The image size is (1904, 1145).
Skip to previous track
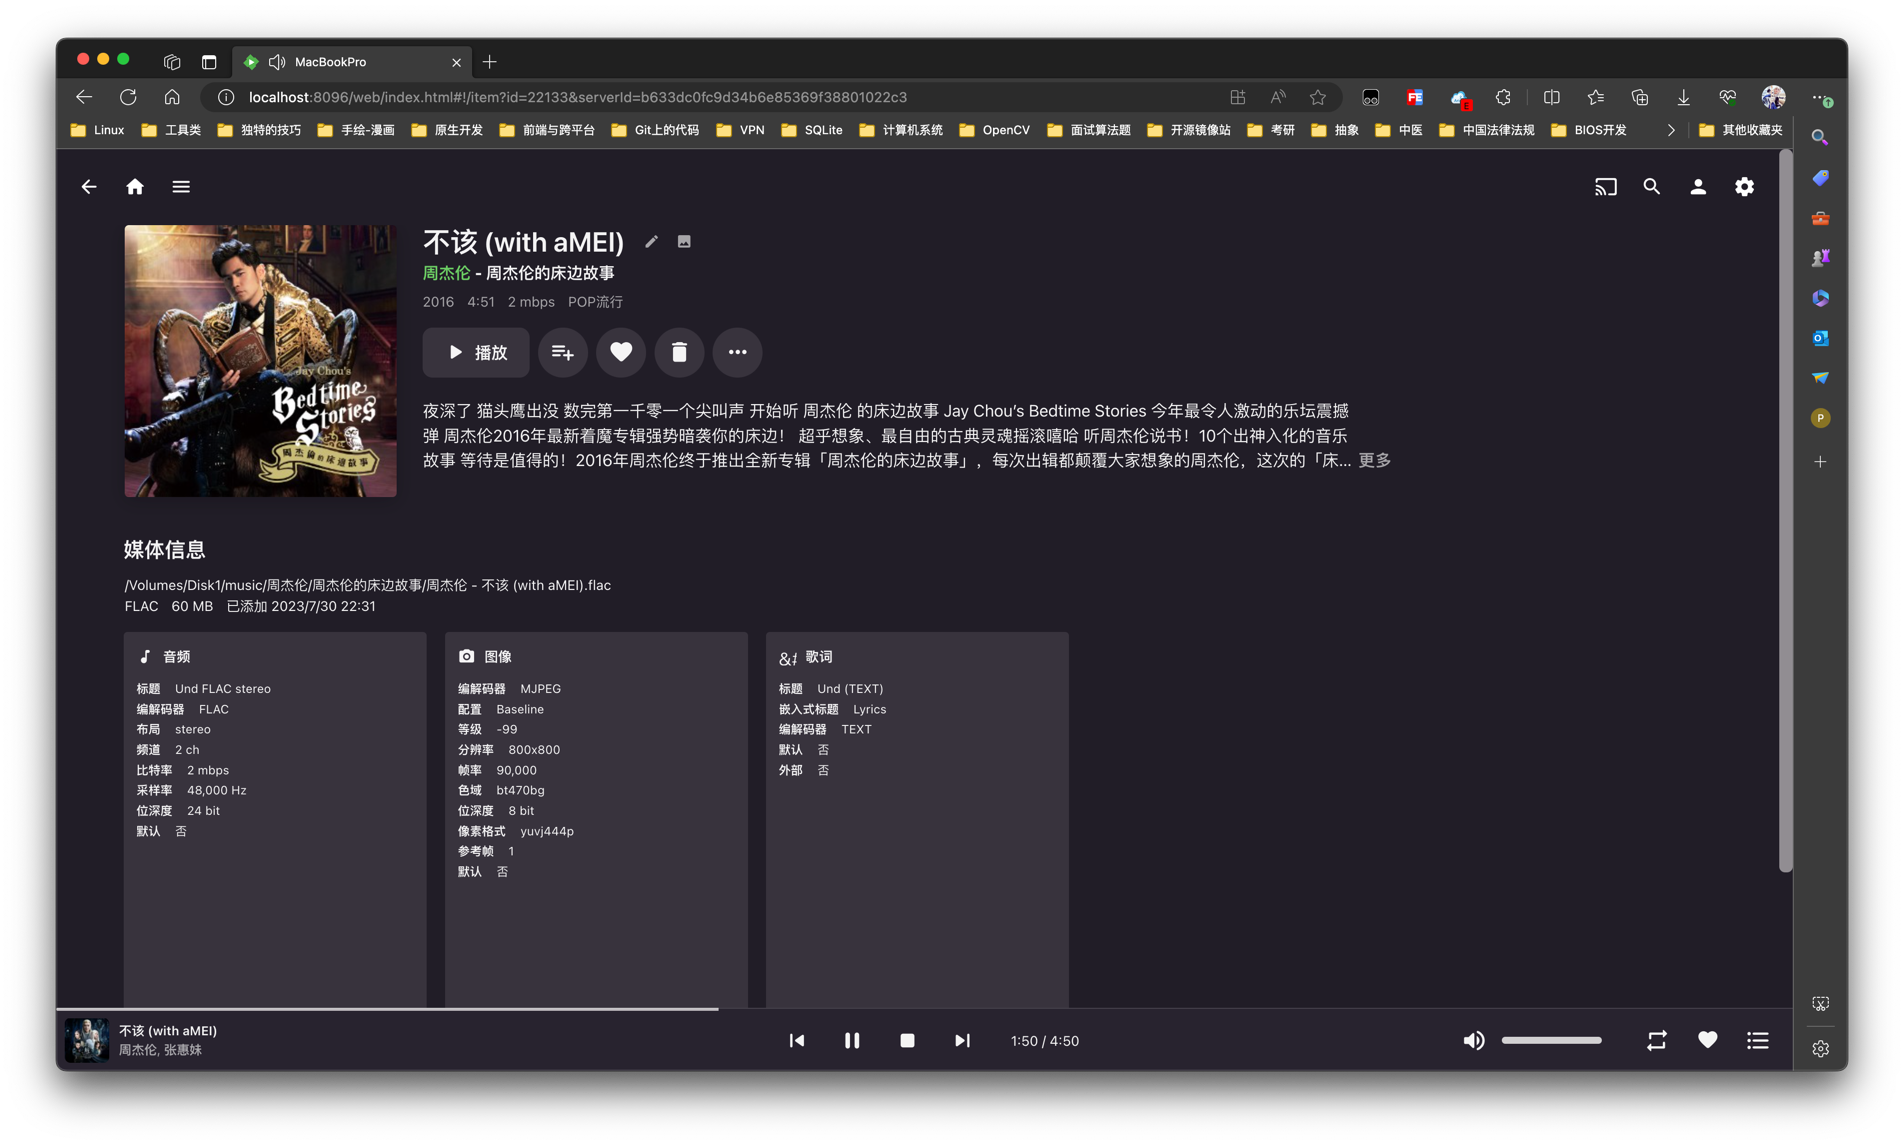pyautogui.click(x=797, y=1041)
